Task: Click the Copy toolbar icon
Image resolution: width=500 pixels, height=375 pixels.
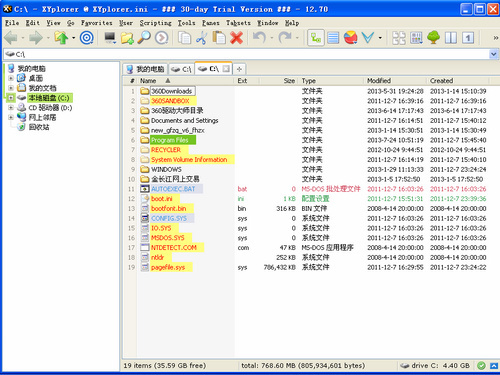Action: 184,38
